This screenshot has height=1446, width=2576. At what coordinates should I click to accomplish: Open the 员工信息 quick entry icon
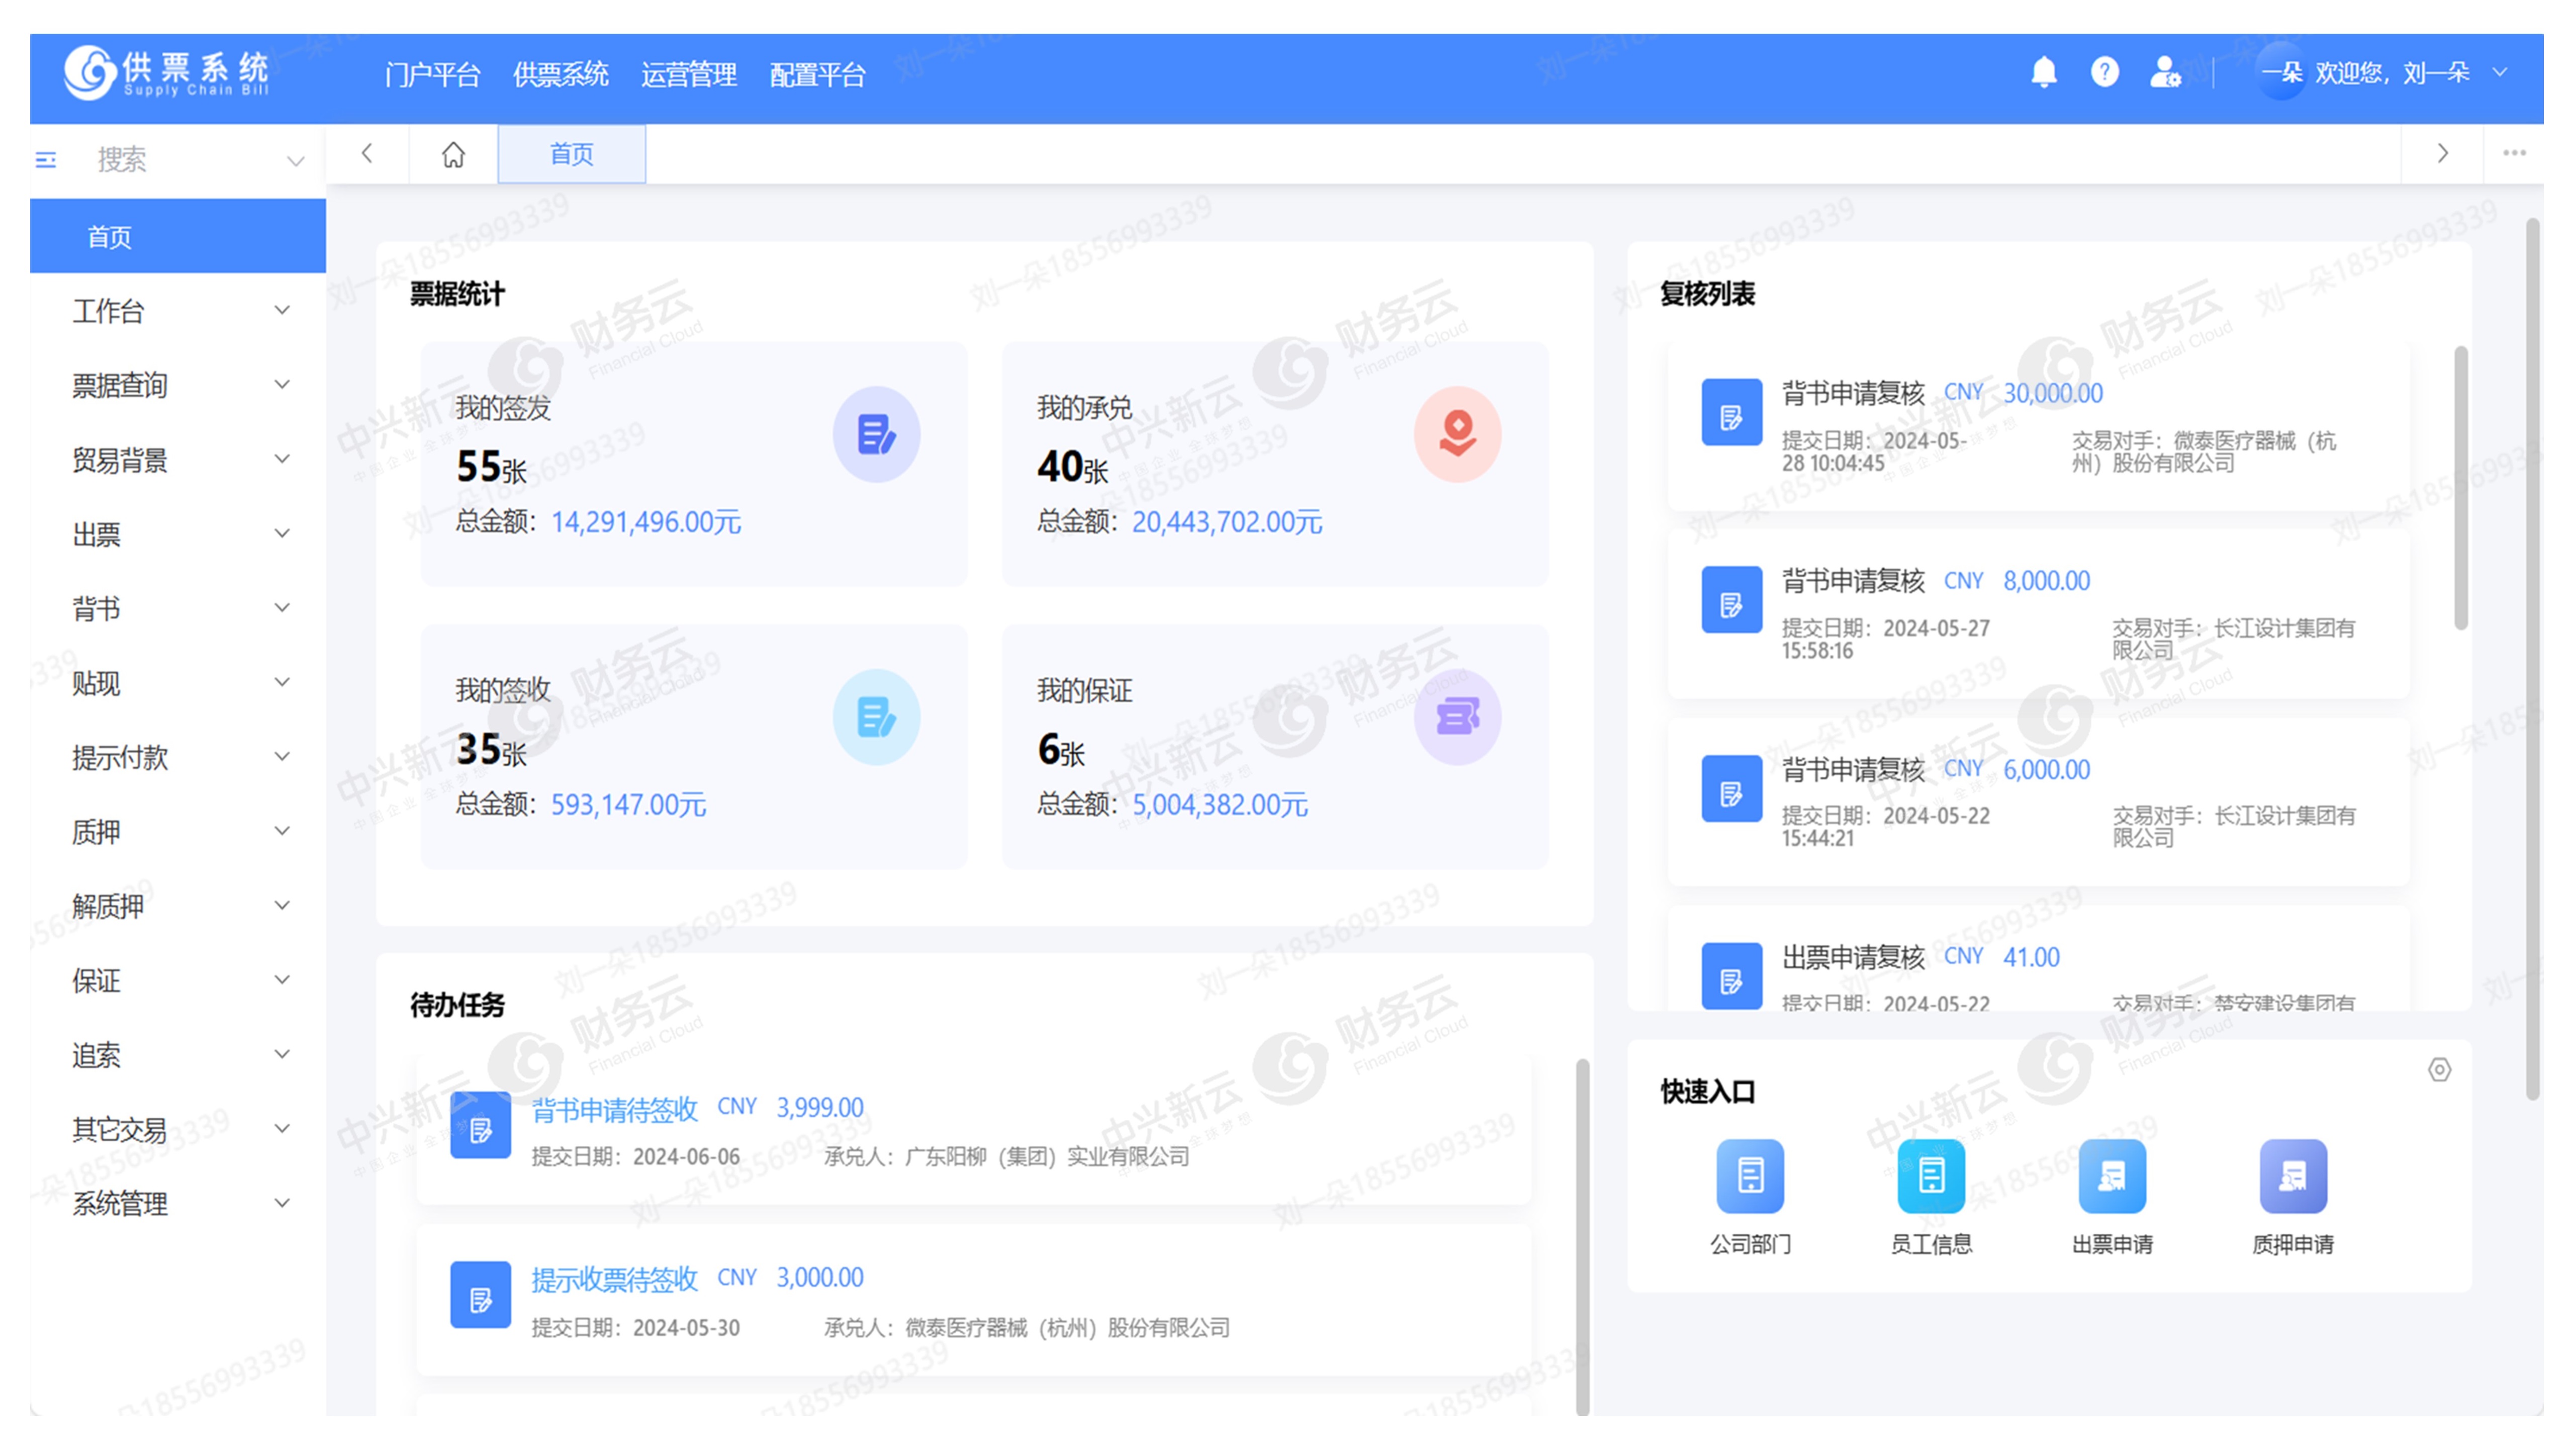(x=1931, y=1175)
